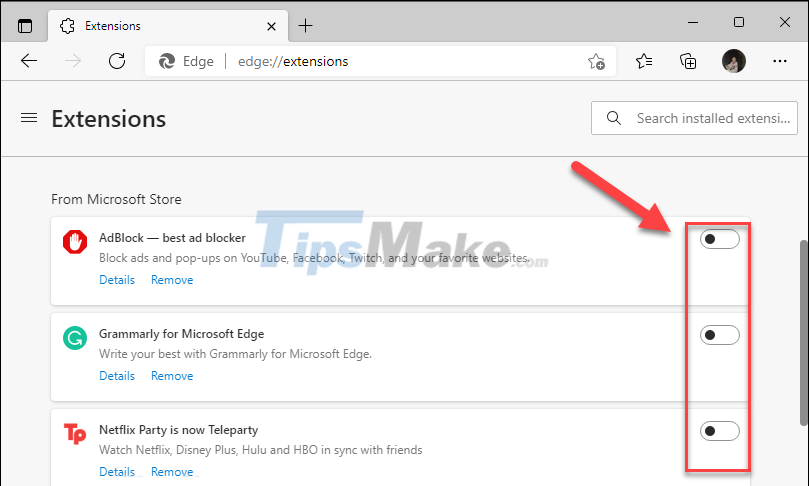Click the 'AdBlock — best ad blocker' title
Screen dimensions: 809x486
[x=172, y=238]
